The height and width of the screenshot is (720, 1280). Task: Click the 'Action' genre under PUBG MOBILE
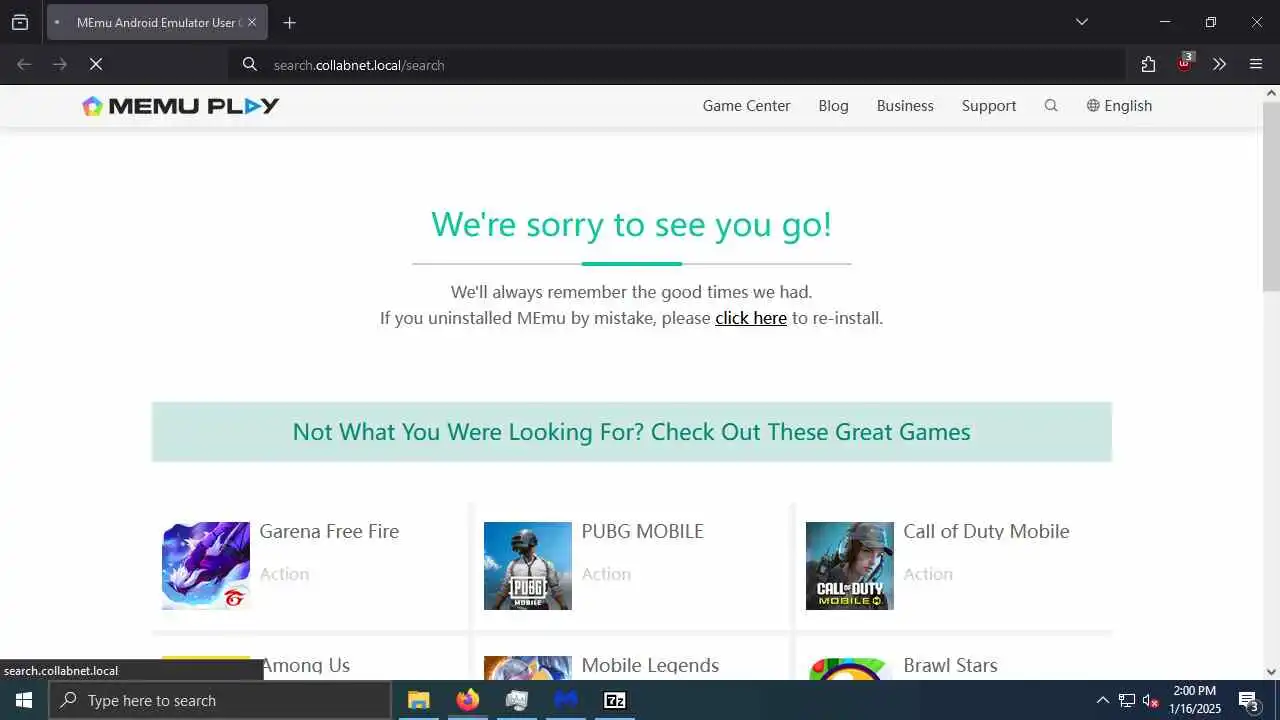[x=606, y=574]
